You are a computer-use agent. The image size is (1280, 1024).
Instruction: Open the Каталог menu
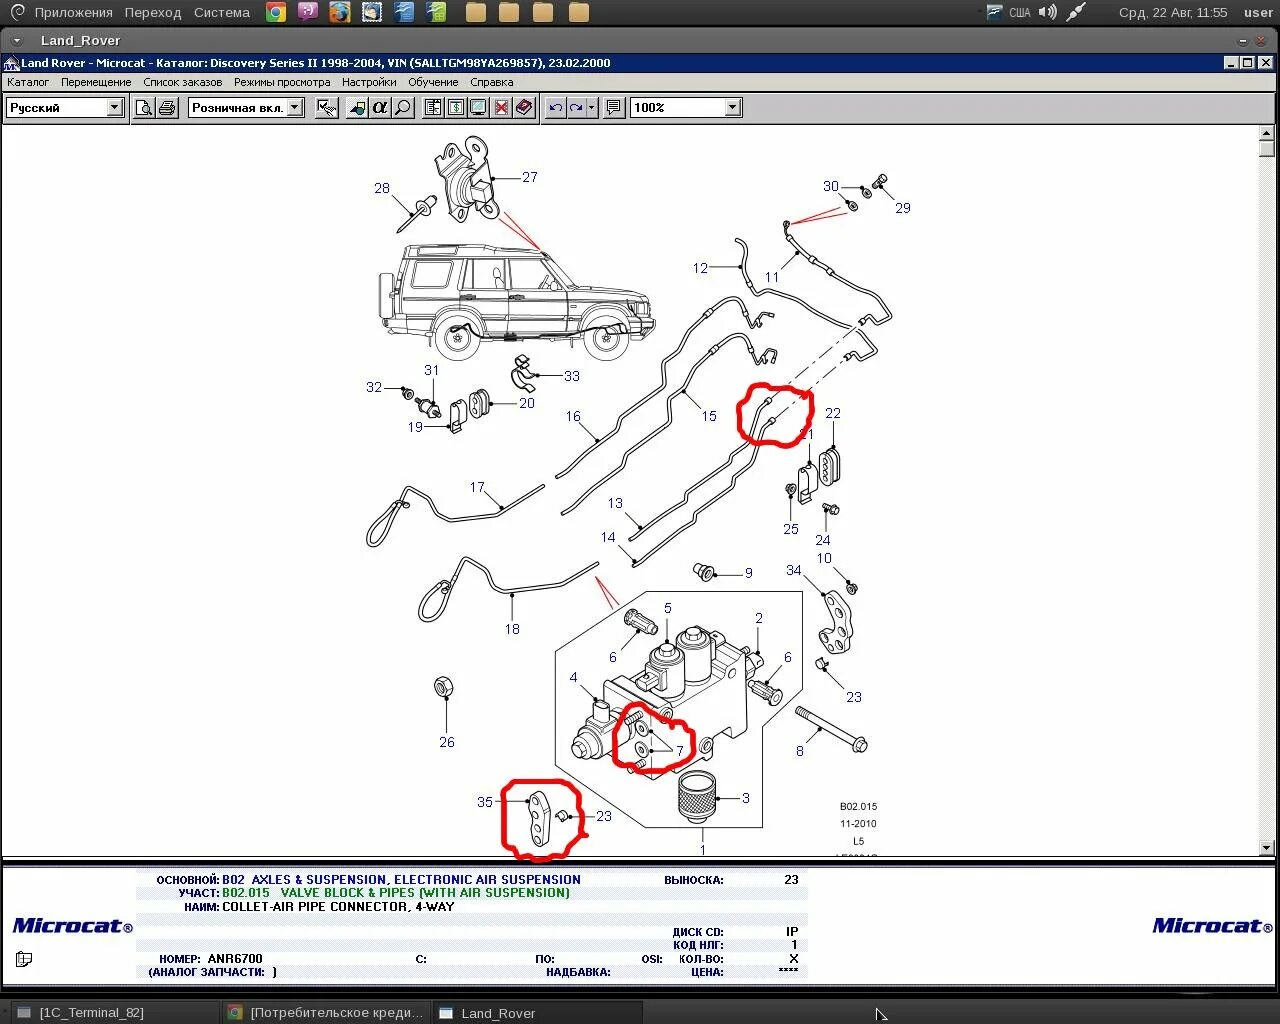(28, 82)
